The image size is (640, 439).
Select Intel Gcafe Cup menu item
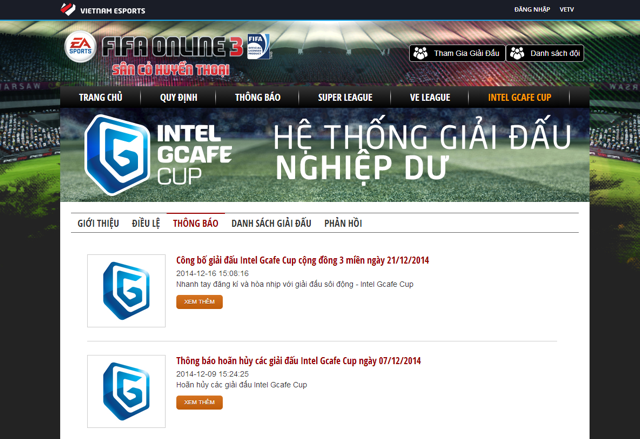click(x=520, y=98)
